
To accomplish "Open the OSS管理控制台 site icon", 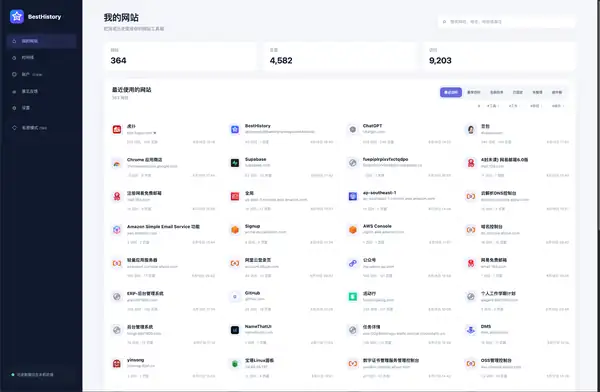I will (471, 364).
